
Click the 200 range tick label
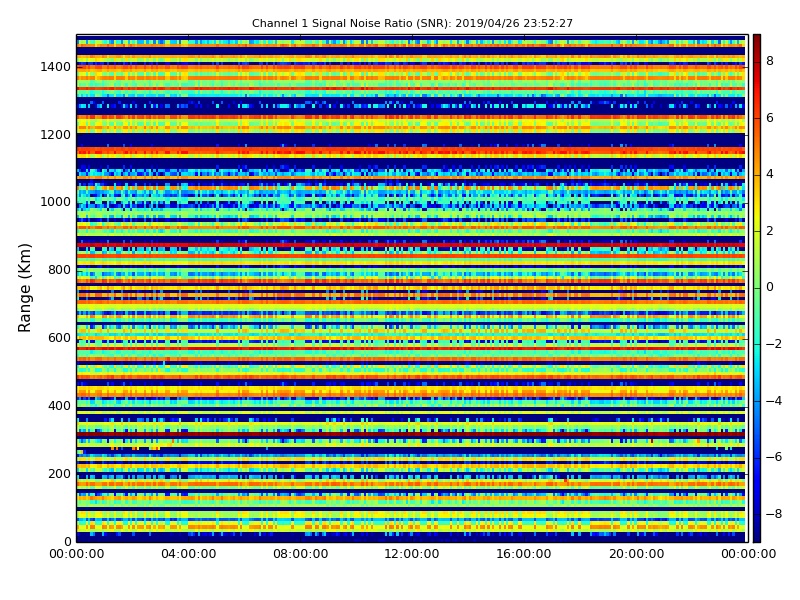(59, 473)
